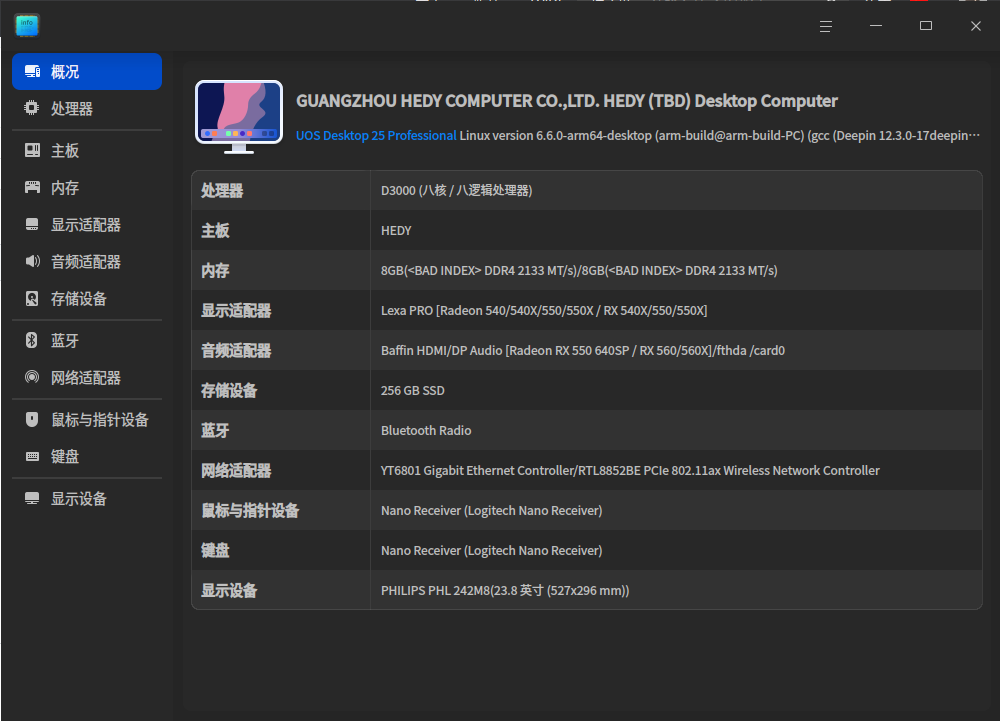Click the storage device disk icon
The height and width of the screenshot is (721, 1000).
coord(32,298)
